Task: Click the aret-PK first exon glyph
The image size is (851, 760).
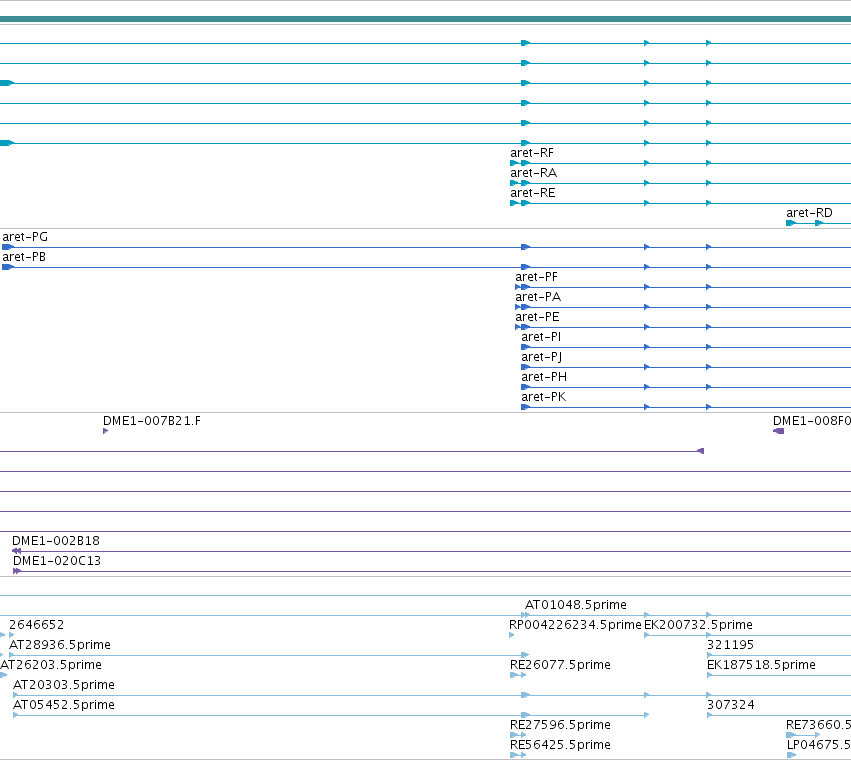Action: (x=525, y=407)
